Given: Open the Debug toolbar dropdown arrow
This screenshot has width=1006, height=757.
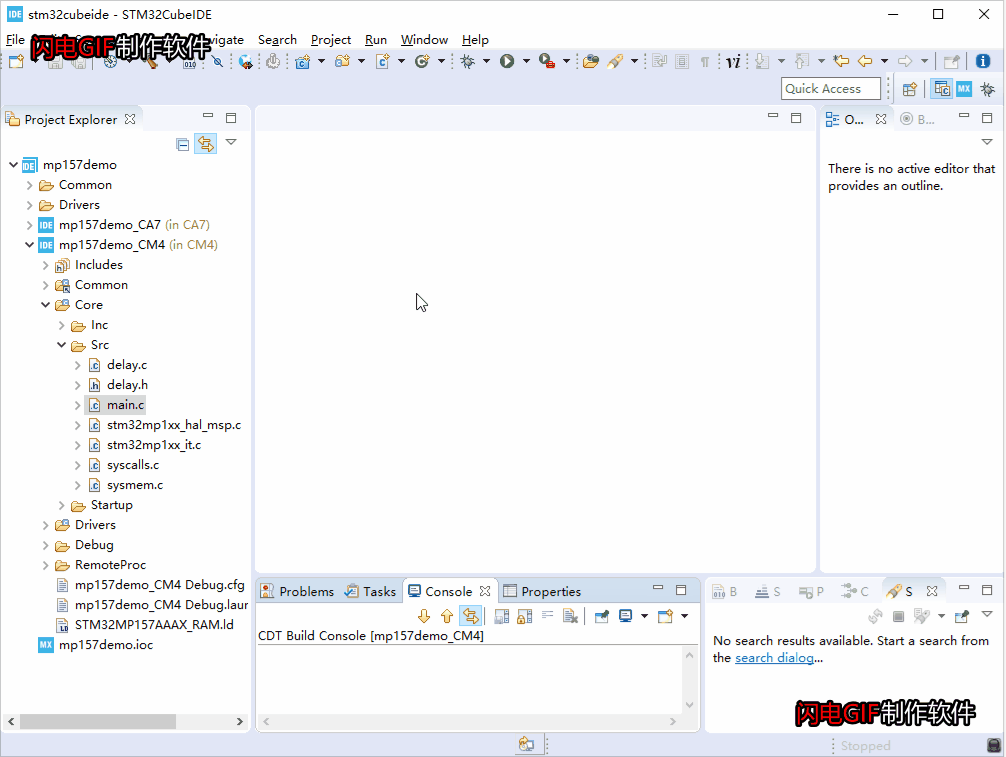Looking at the screenshot, I should (x=486, y=62).
